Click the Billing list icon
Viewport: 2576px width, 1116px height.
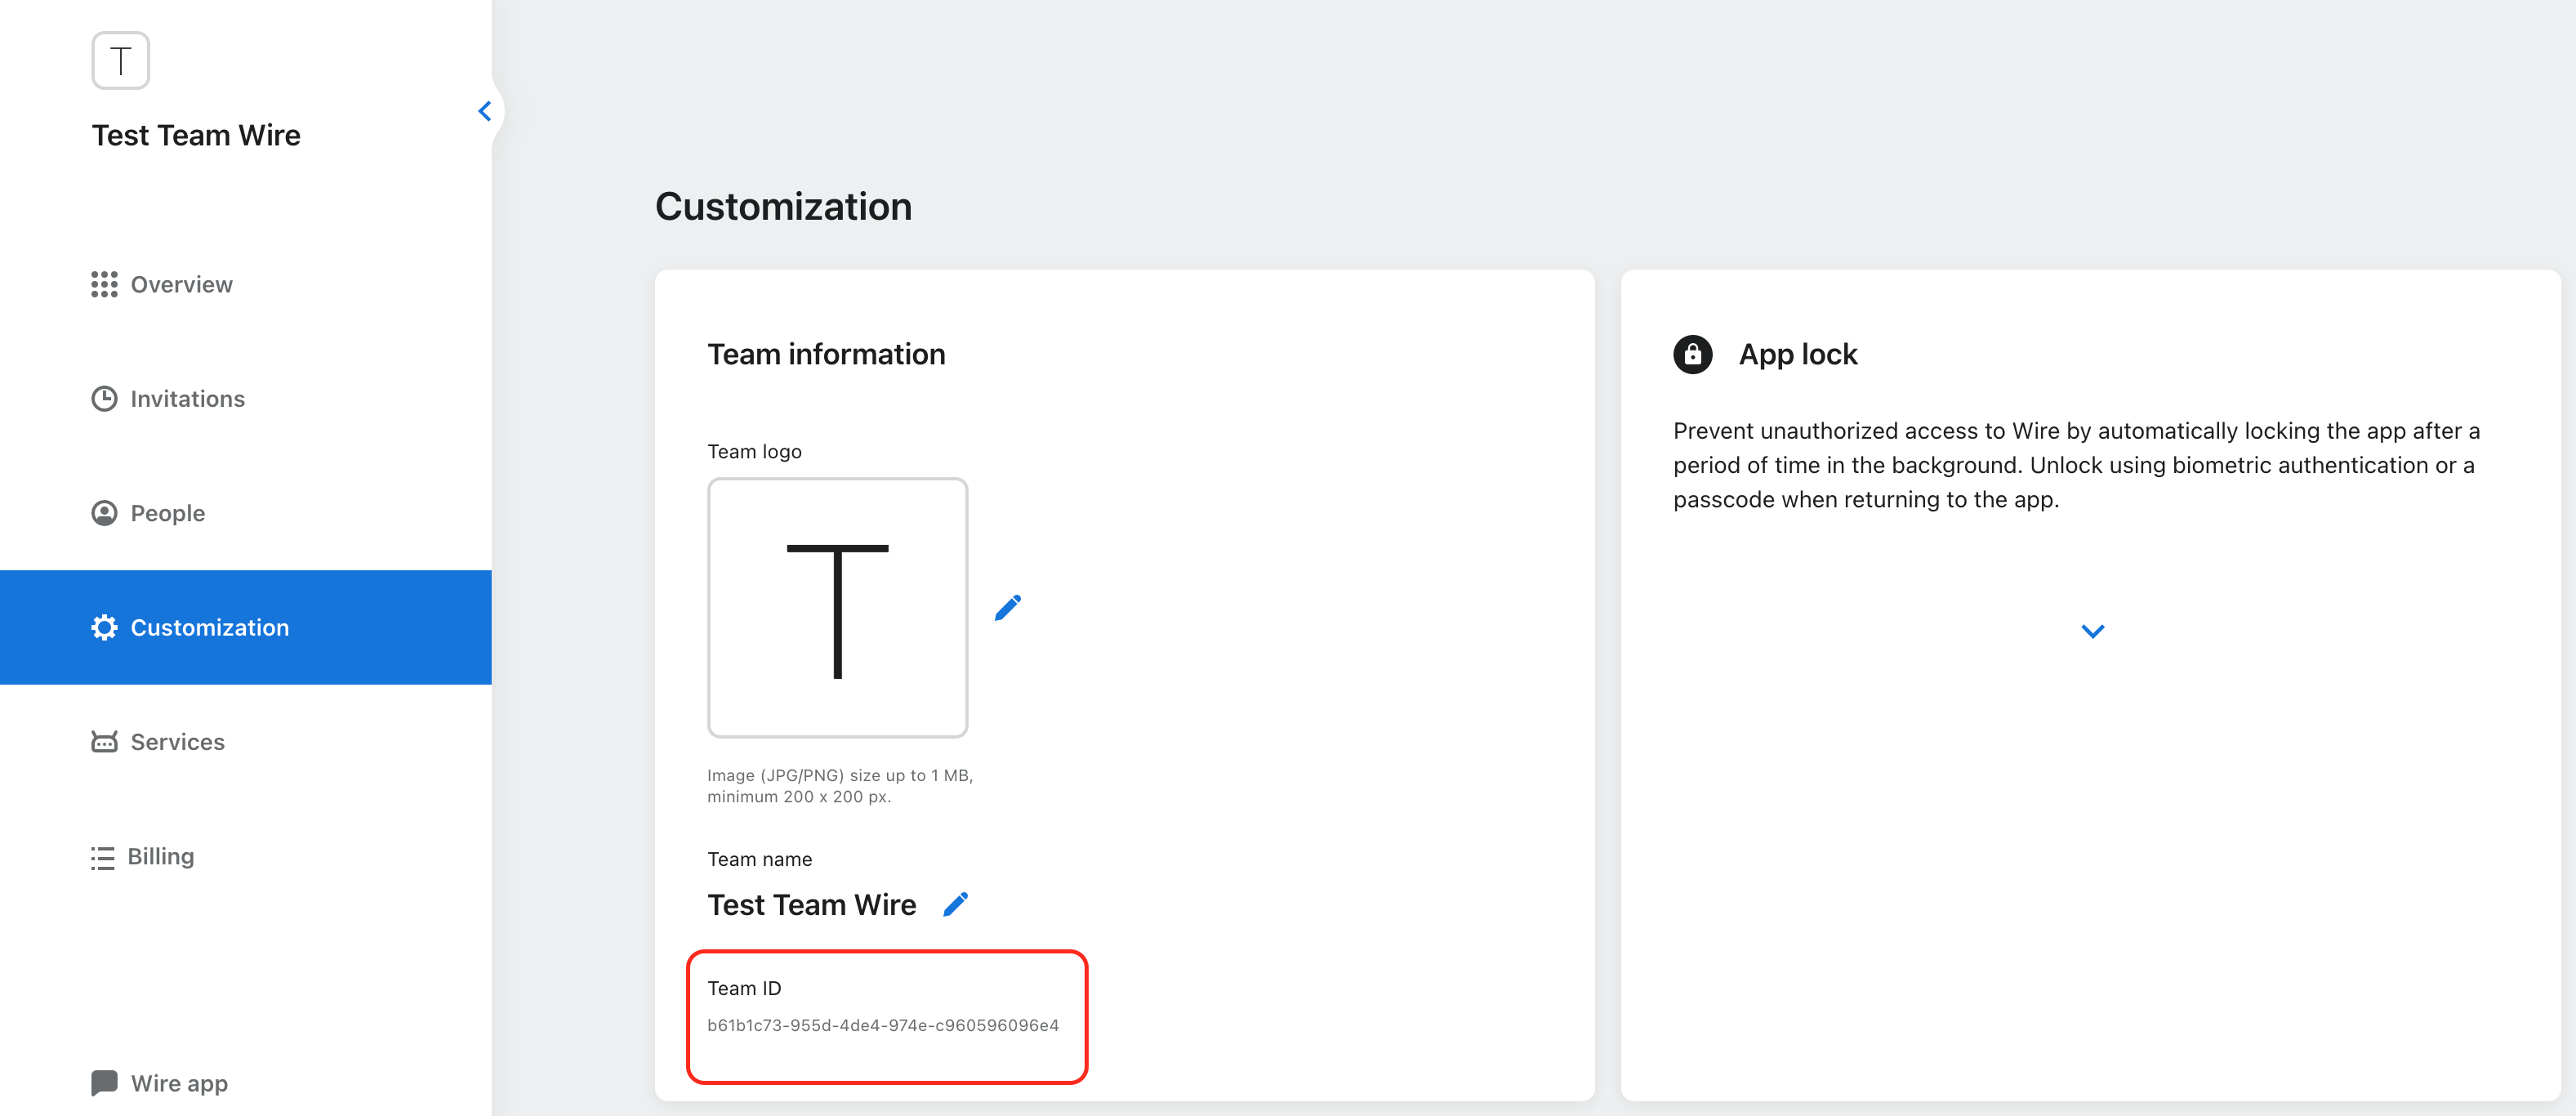coord(104,856)
